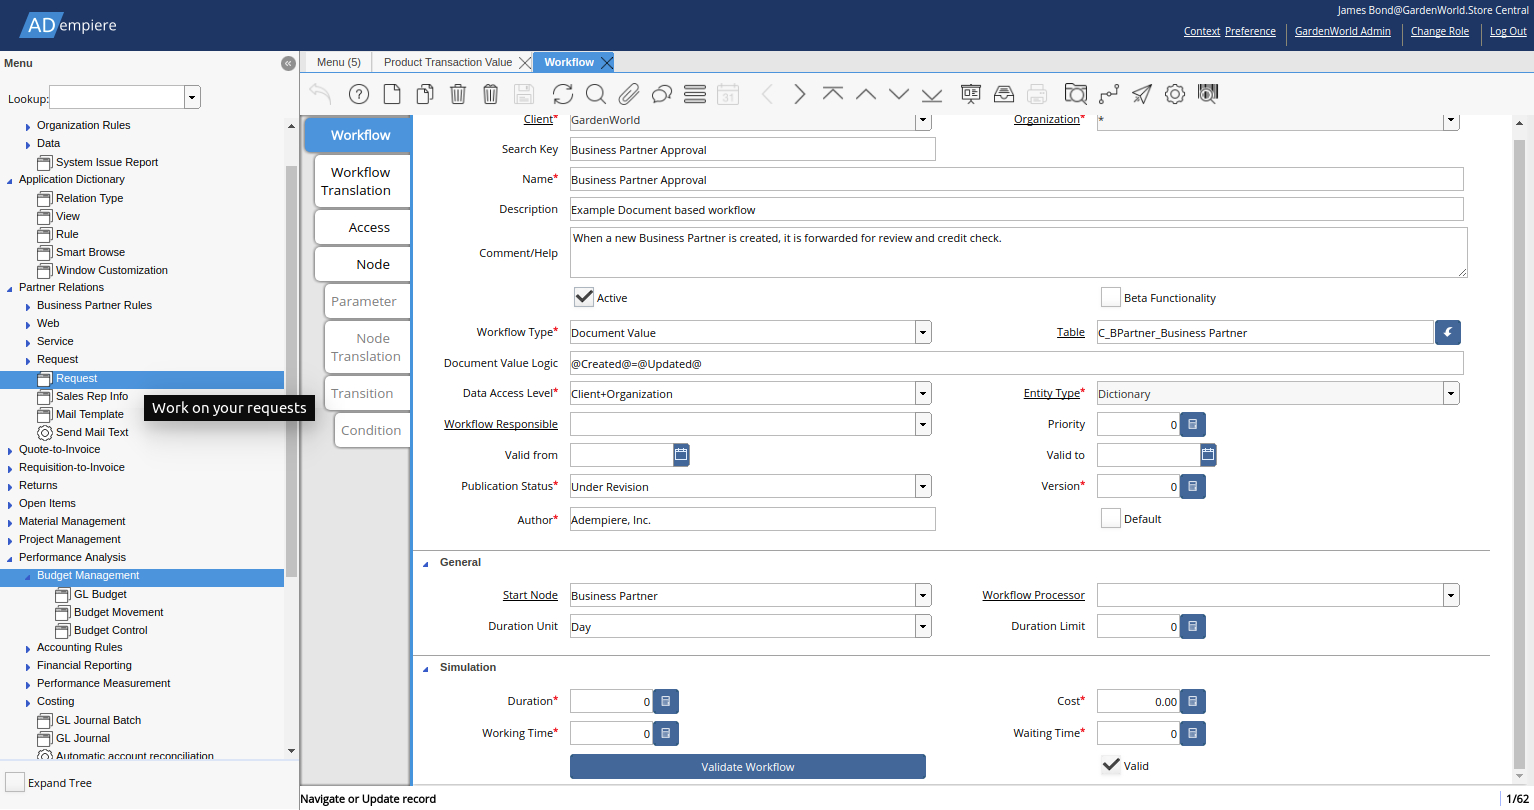This screenshot has width=1534, height=810.
Task: Collapse the Menu panel with double chevron
Action: 288,63
